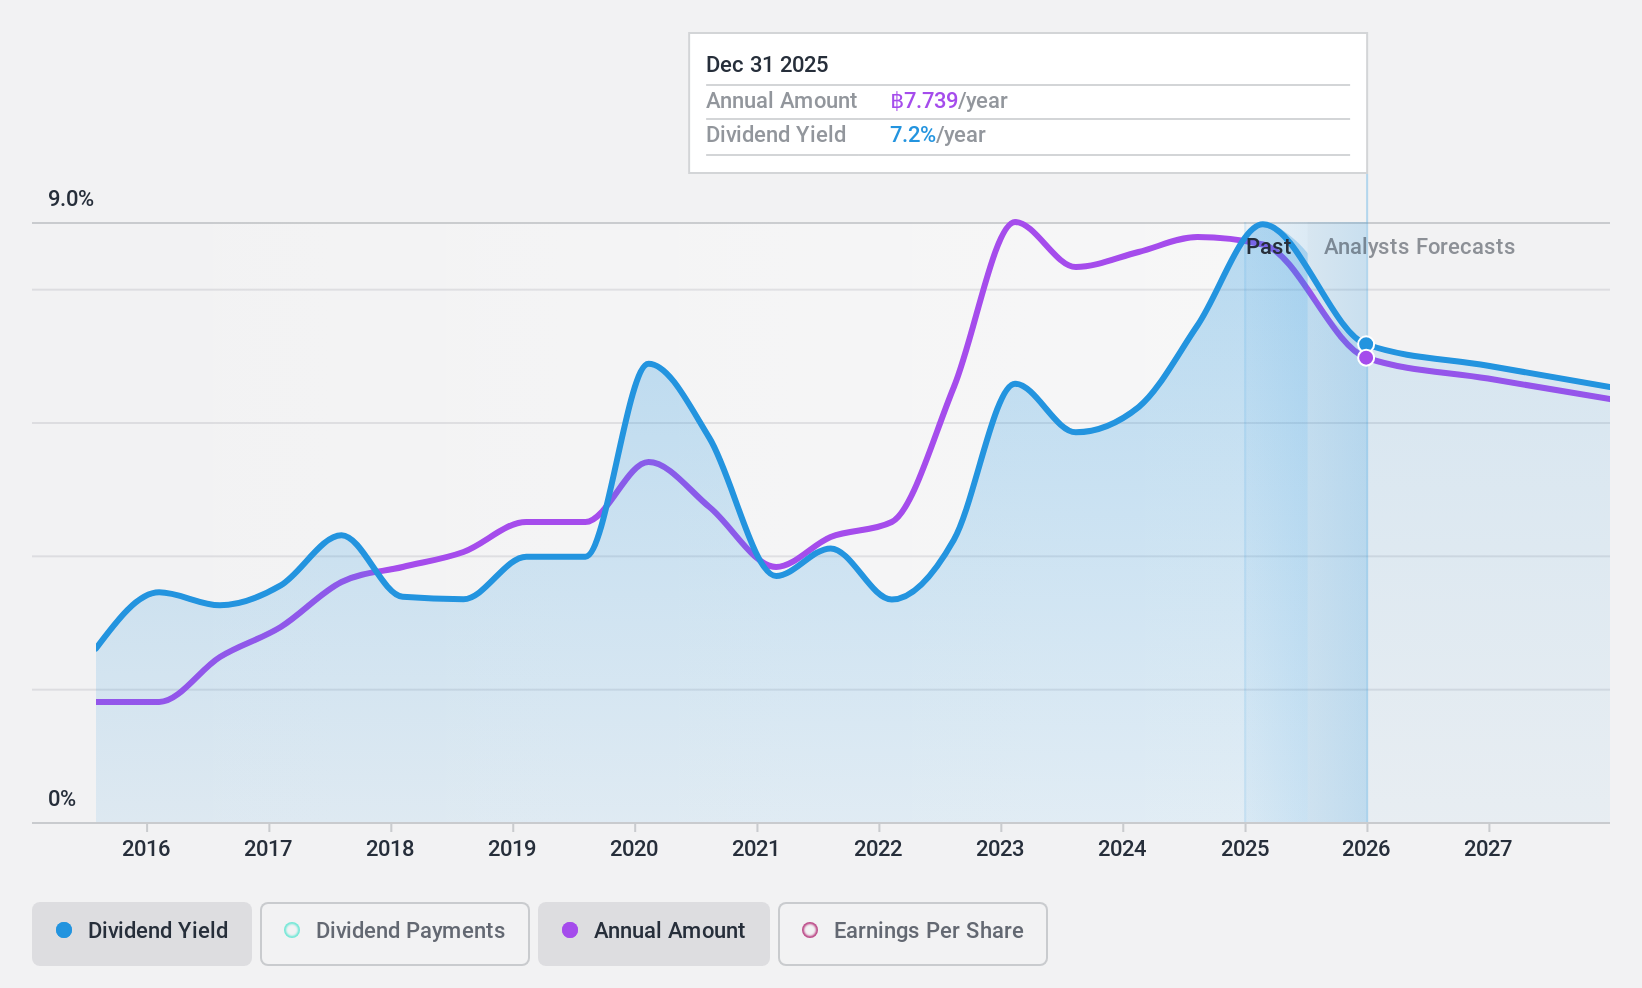The height and width of the screenshot is (988, 1642).
Task: Click the 2026 axis label
Action: [x=1366, y=849]
